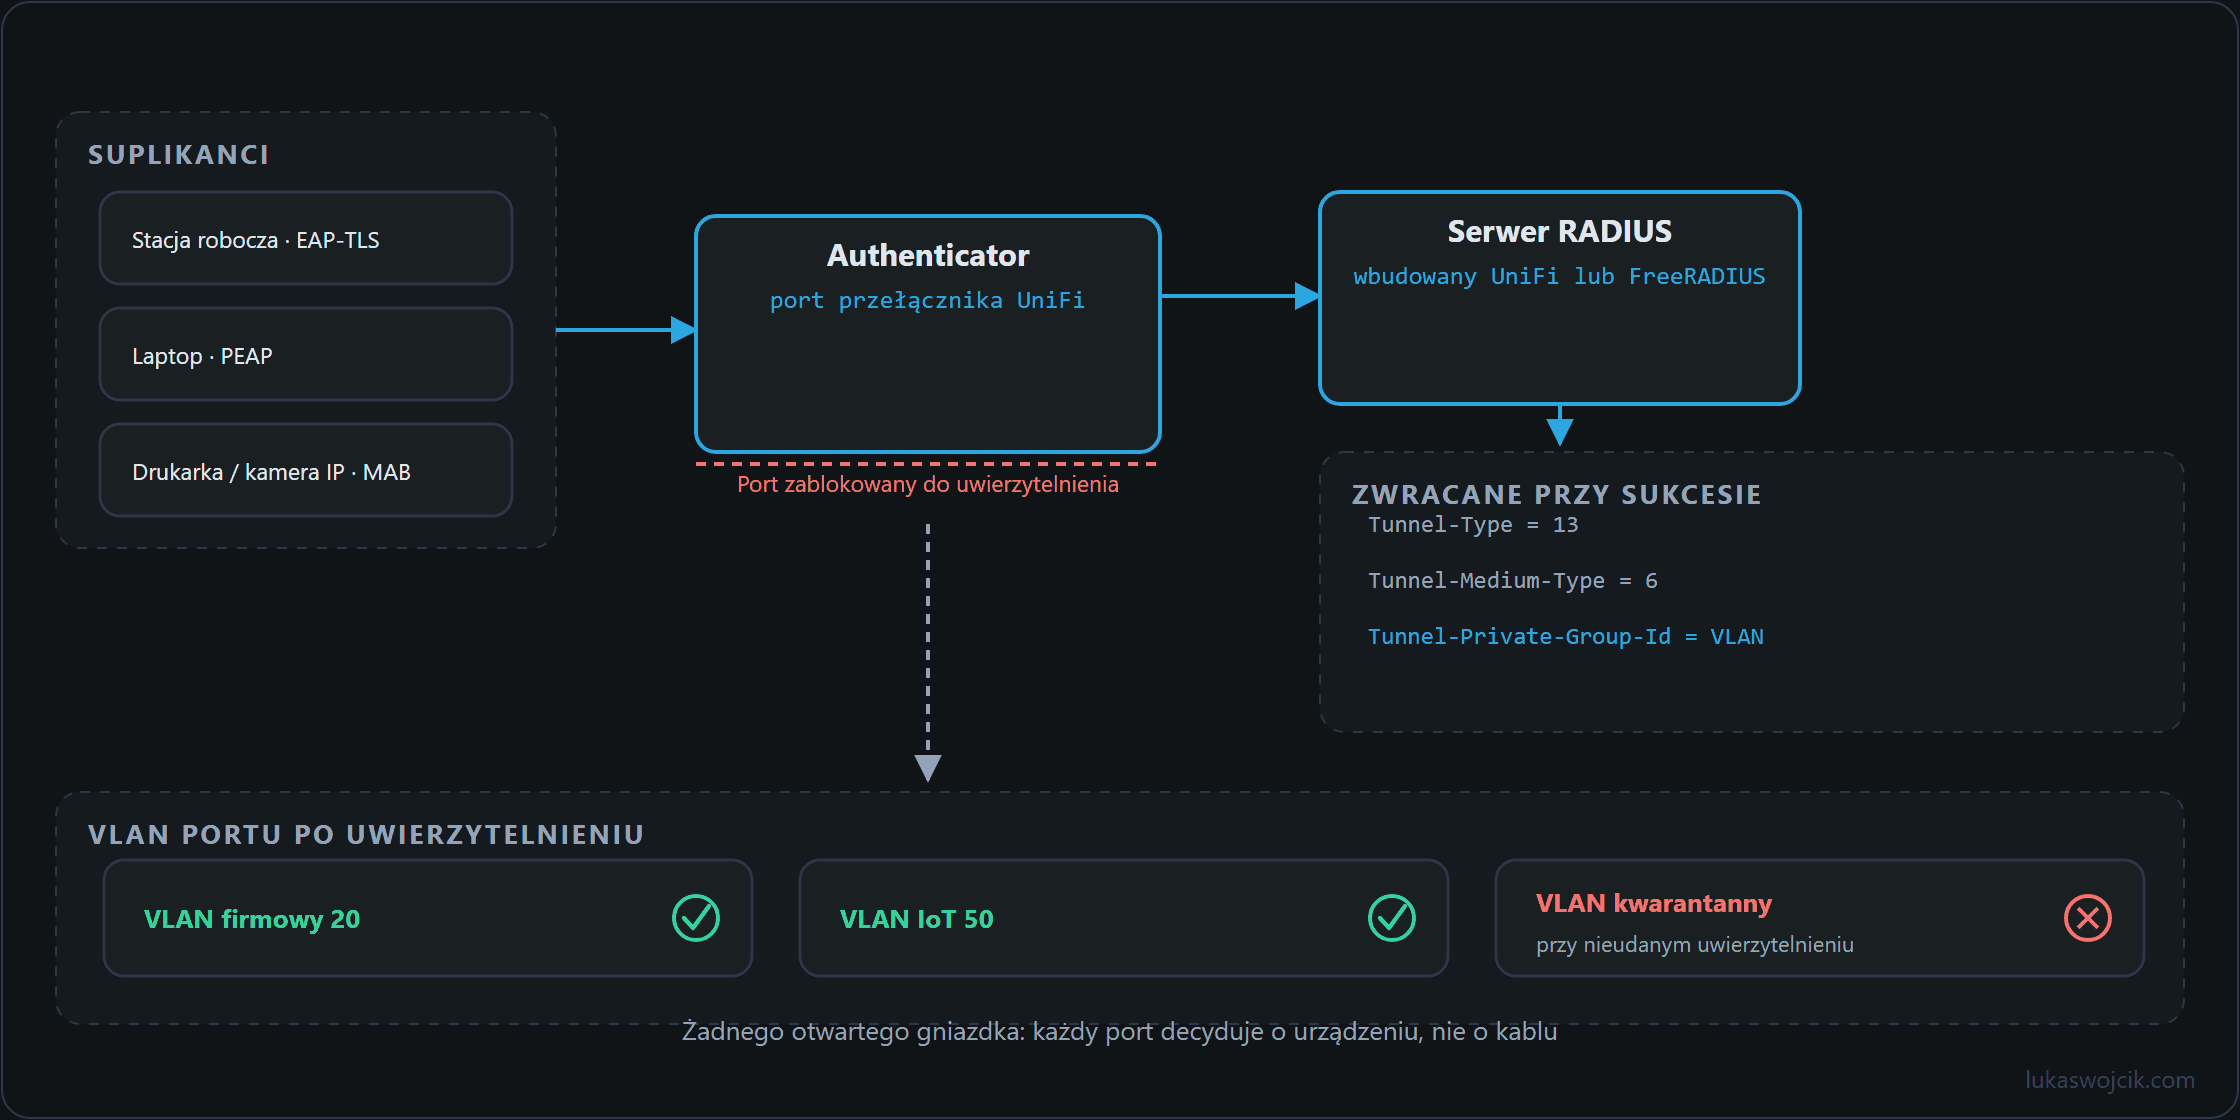Click the 'Żadnego otwartego gniazdka' caption

pos(1120,1032)
